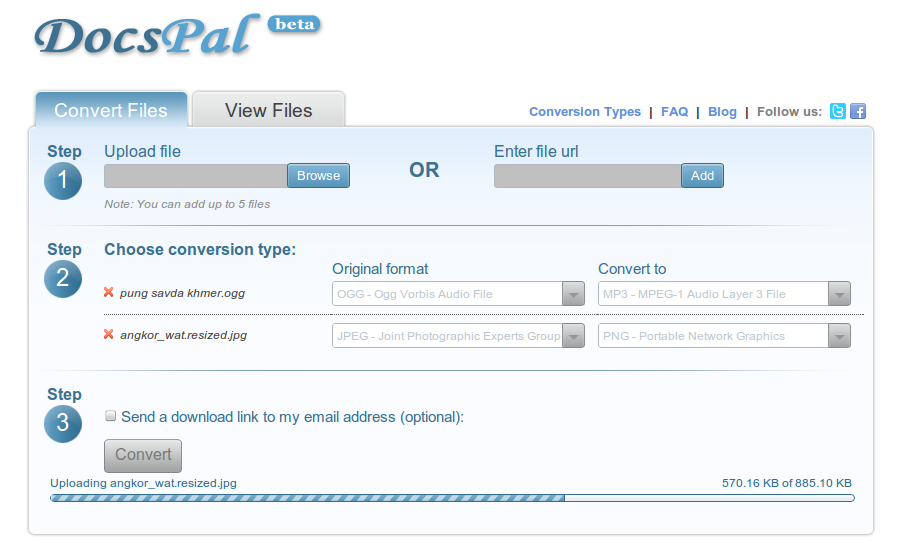
Task: Open the Conversion Types link
Action: coord(585,112)
